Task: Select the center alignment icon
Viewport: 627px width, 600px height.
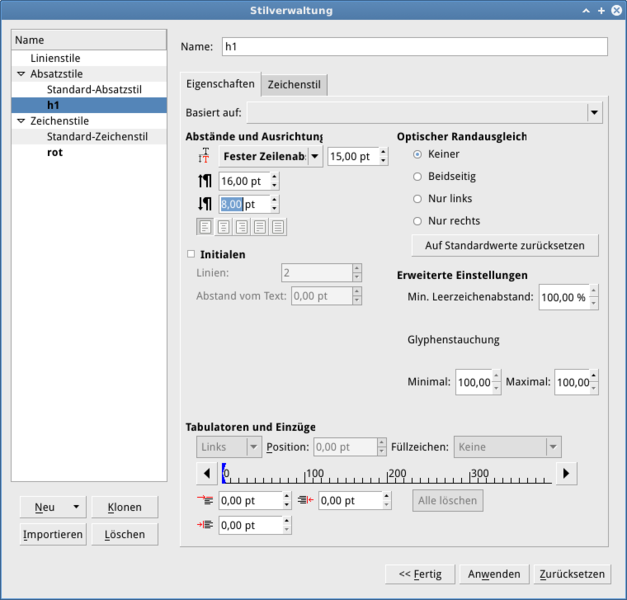Action: 223,227
